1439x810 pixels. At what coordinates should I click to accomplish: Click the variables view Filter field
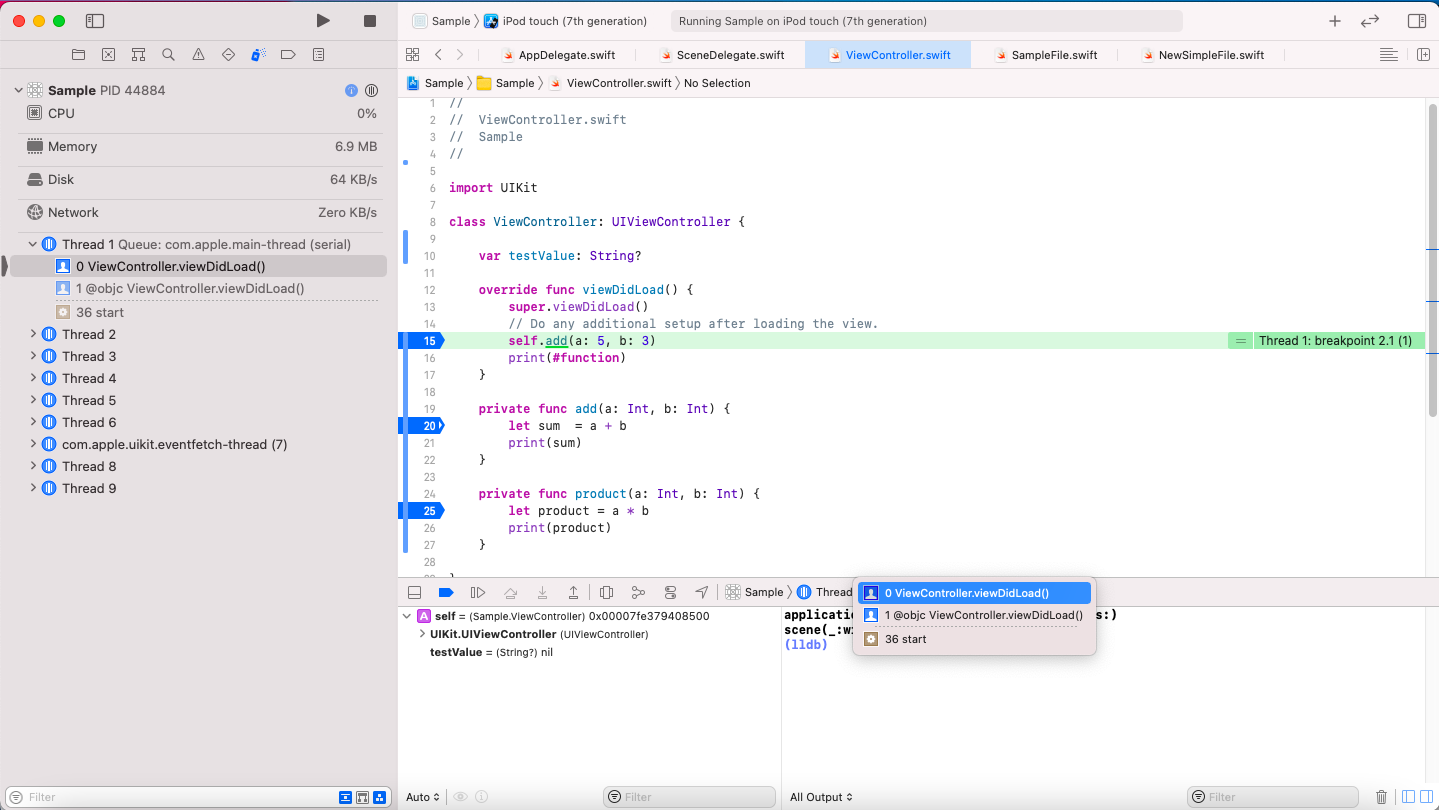point(690,797)
